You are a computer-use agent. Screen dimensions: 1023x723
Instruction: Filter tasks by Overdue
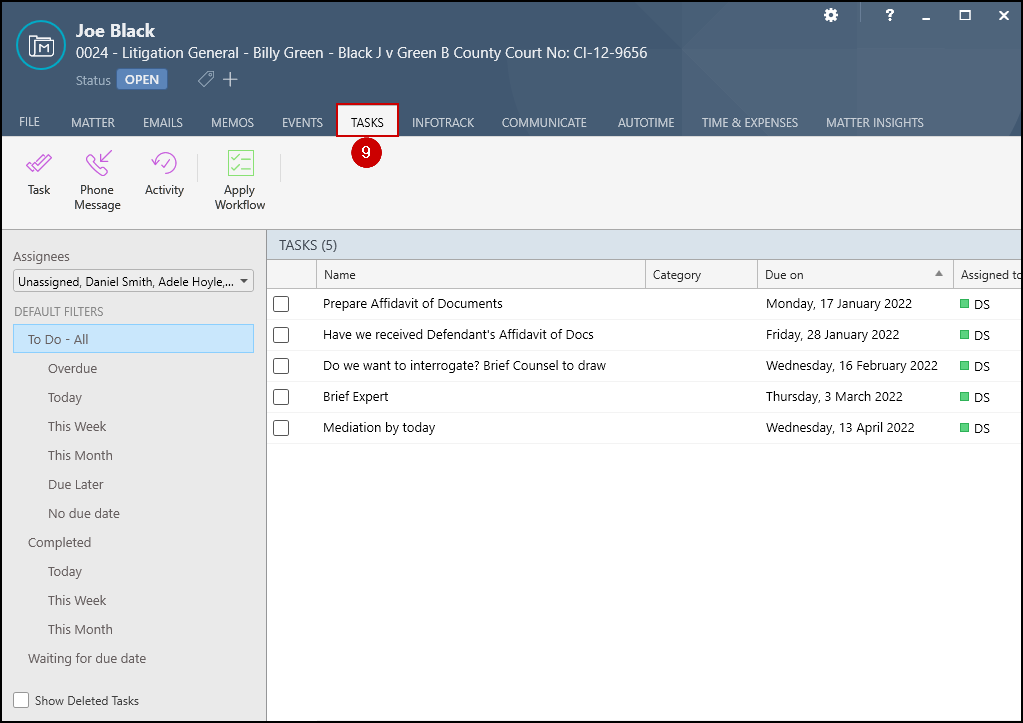tap(72, 369)
